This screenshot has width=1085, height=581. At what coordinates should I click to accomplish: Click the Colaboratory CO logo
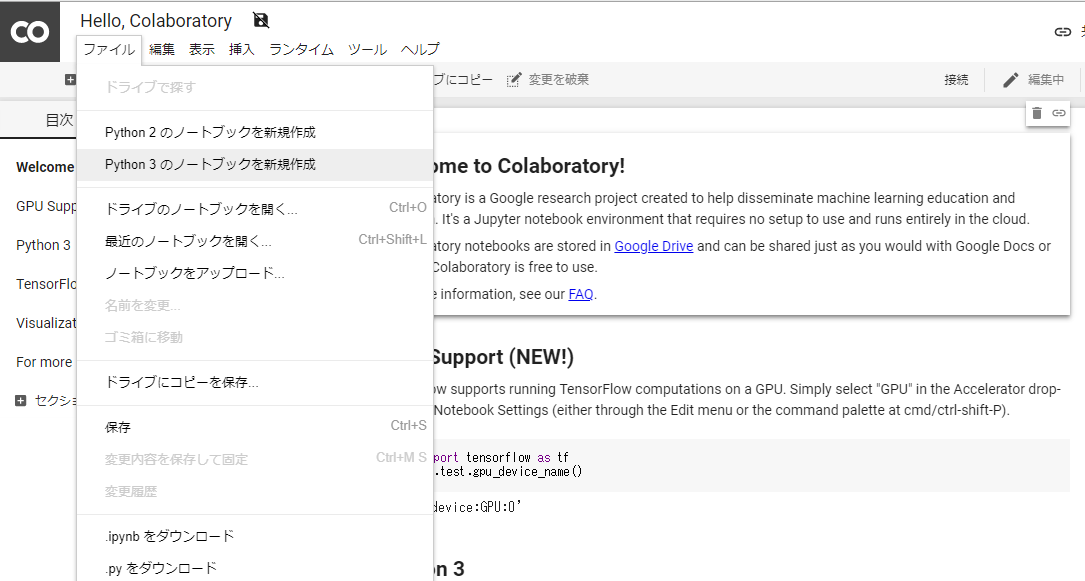[x=30, y=32]
